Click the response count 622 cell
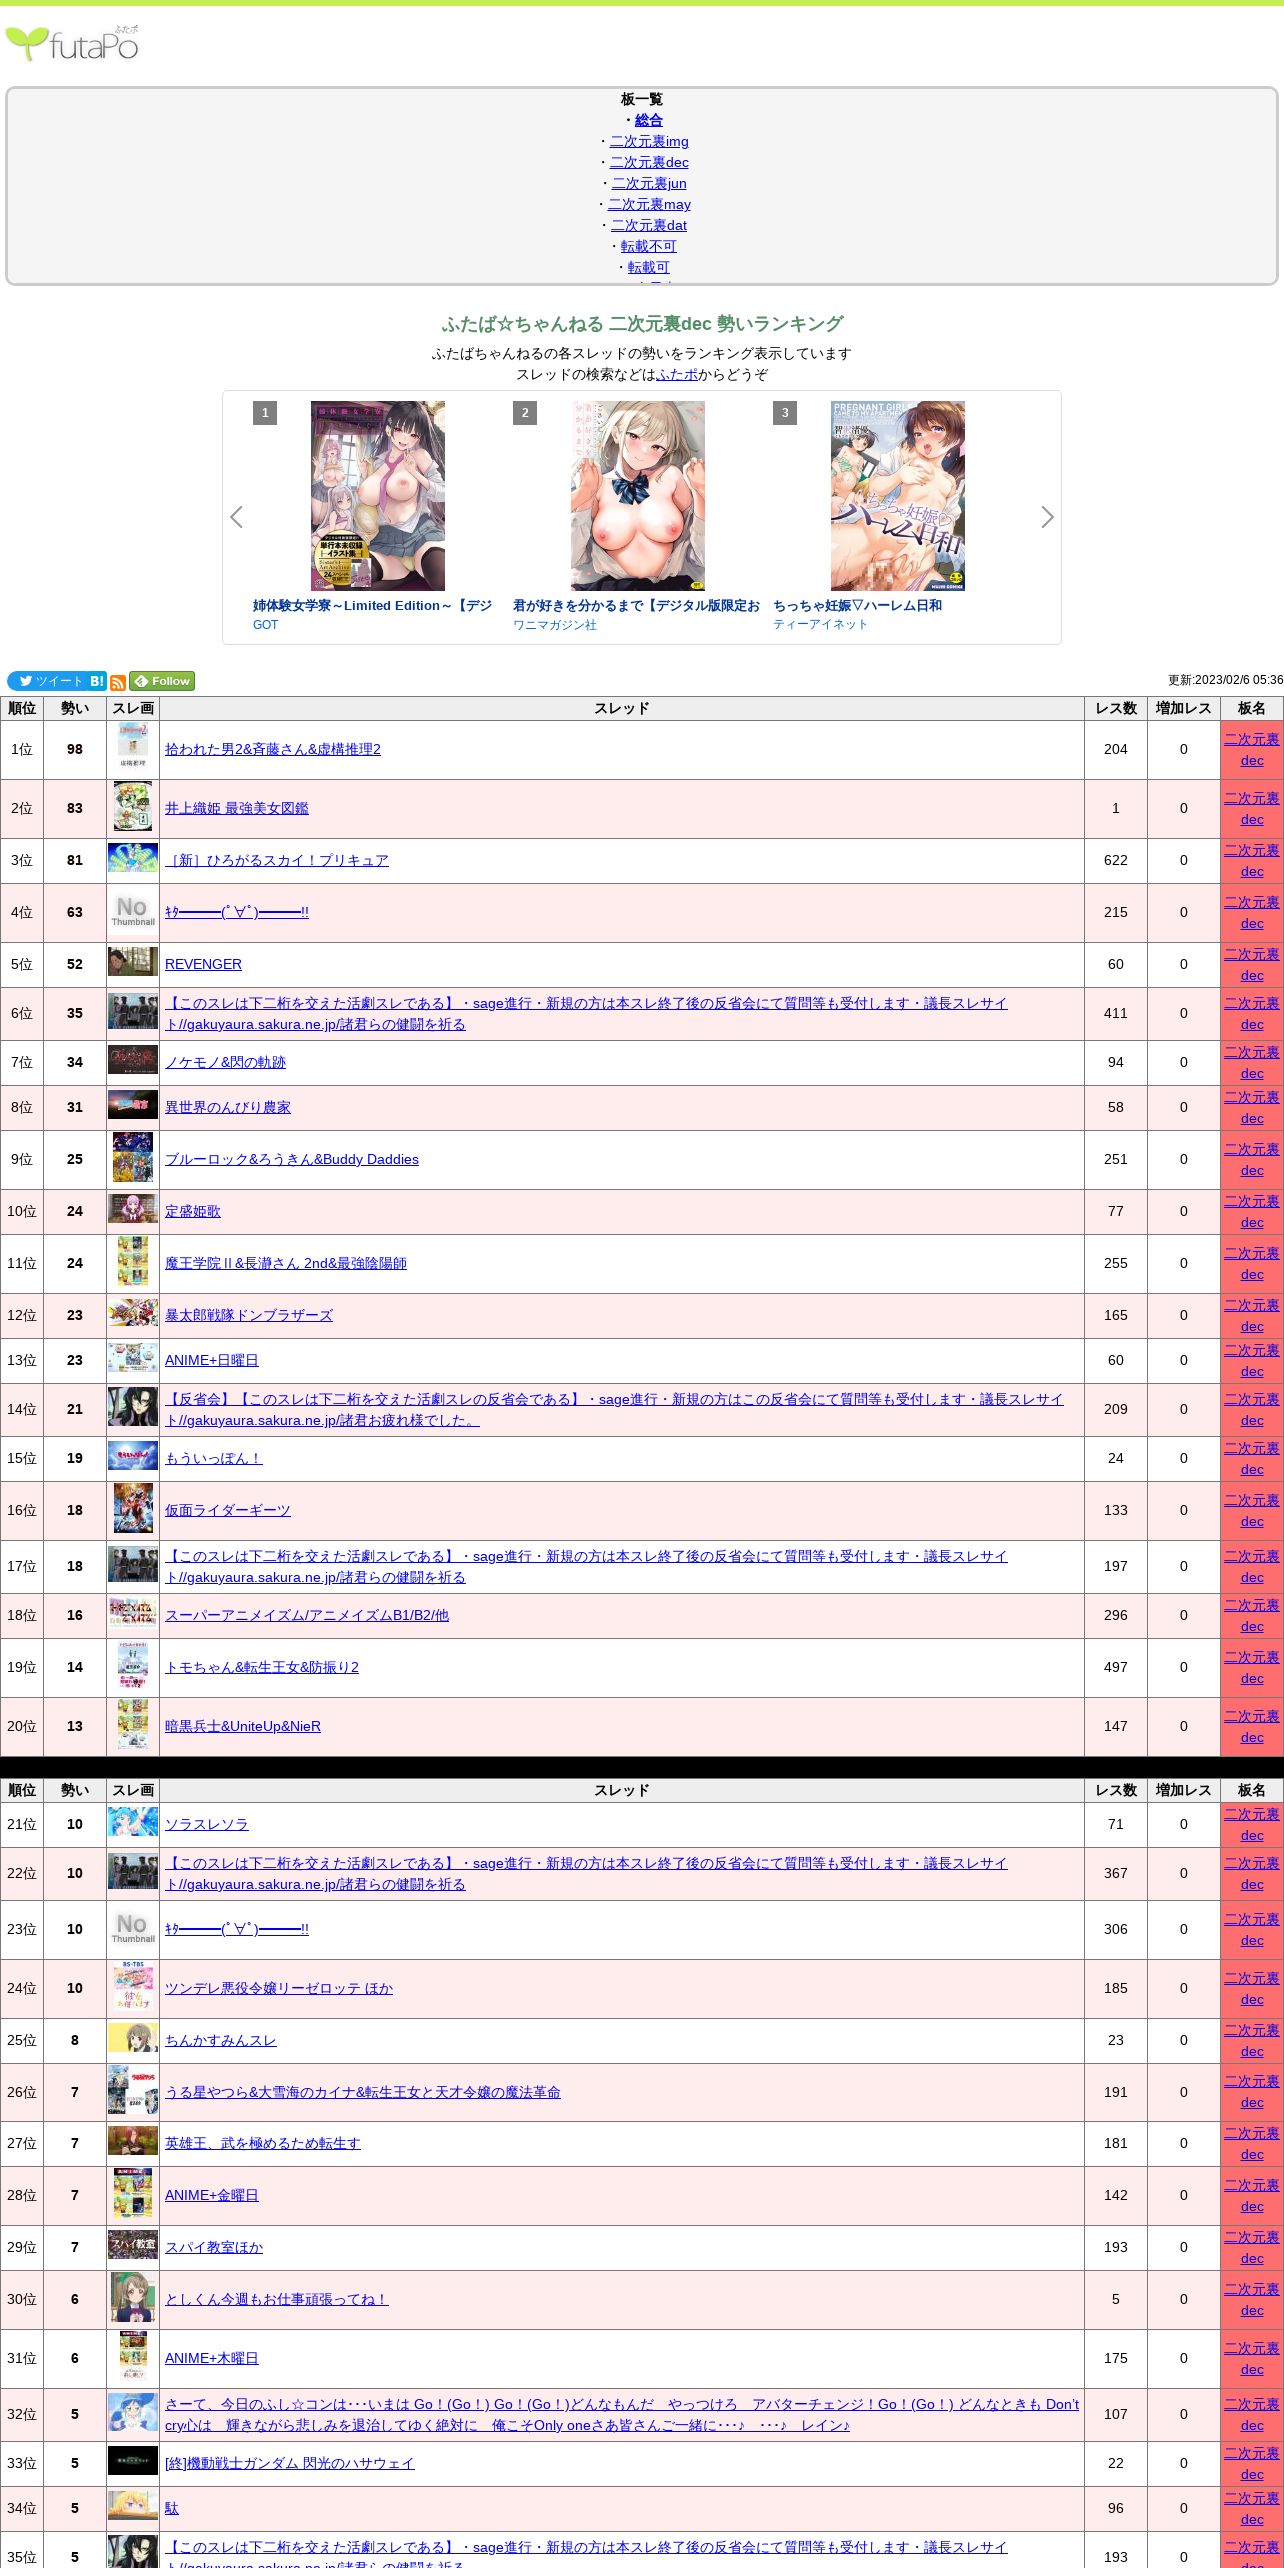 [x=1116, y=860]
